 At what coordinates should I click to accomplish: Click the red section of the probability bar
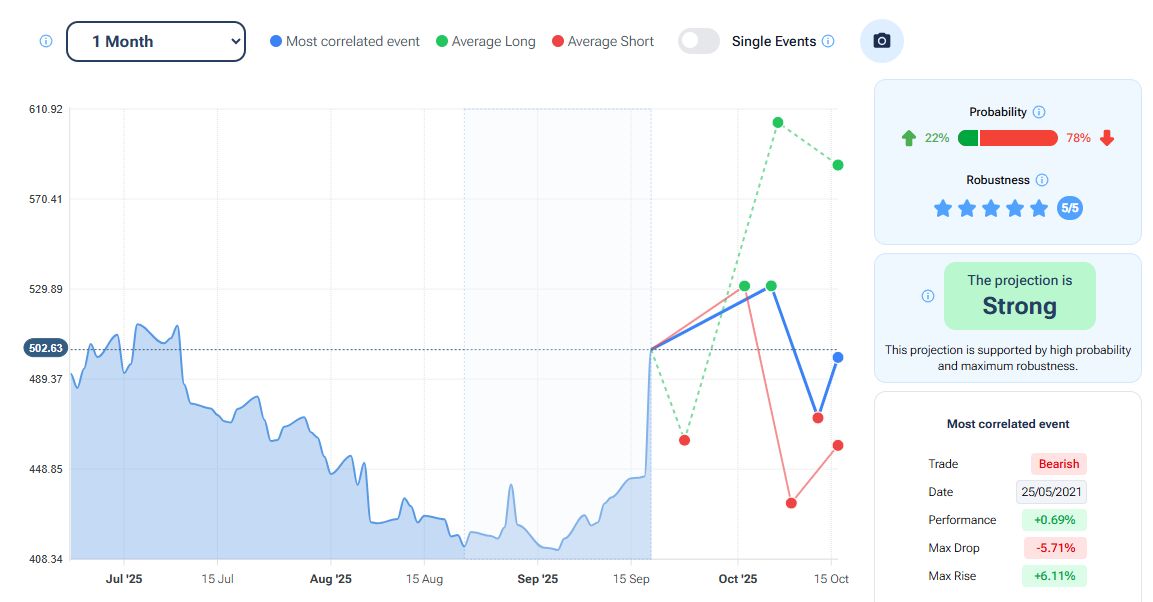(x=1018, y=137)
